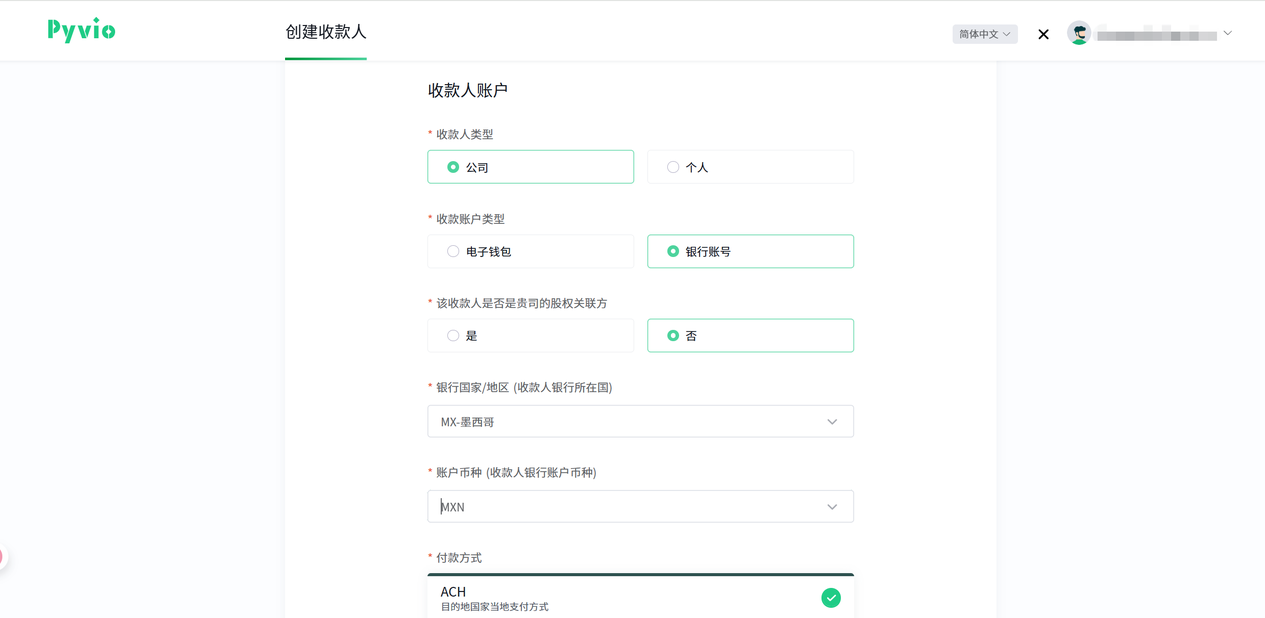Click the chevron in the bank country field
Screen dimensions: 1265x618
pos(832,422)
